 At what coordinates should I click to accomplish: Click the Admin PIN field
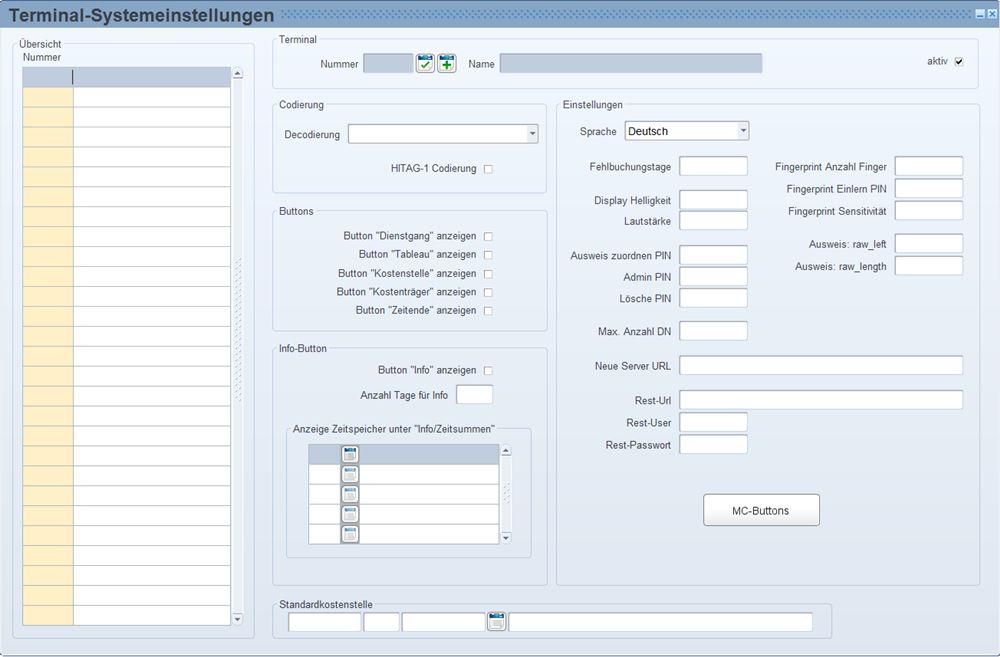713,277
